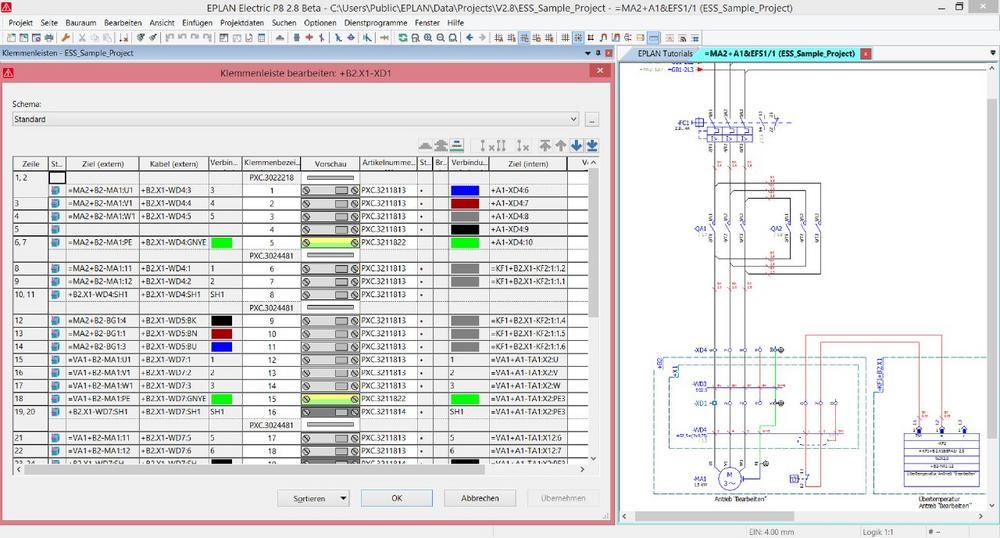The image size is (1000, 538).
Task: Click green swatch in row +B2.X1-WD4:GNYE cable column
Action: 222,242
